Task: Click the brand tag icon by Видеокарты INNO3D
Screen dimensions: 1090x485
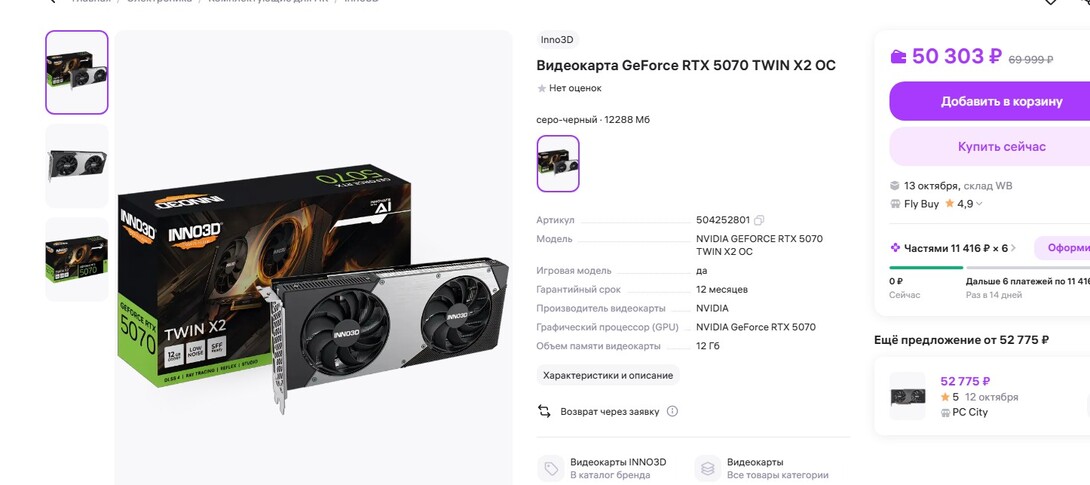Action: pos(551,468)
